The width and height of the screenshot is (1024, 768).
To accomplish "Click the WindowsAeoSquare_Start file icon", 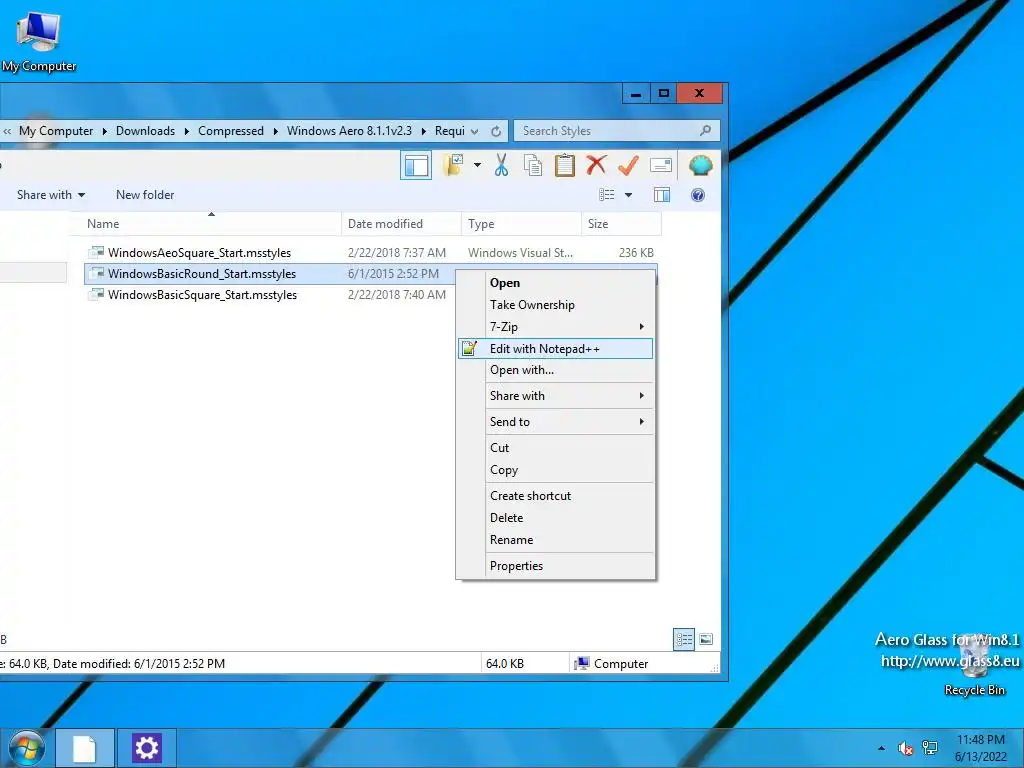I will [96, 252].
